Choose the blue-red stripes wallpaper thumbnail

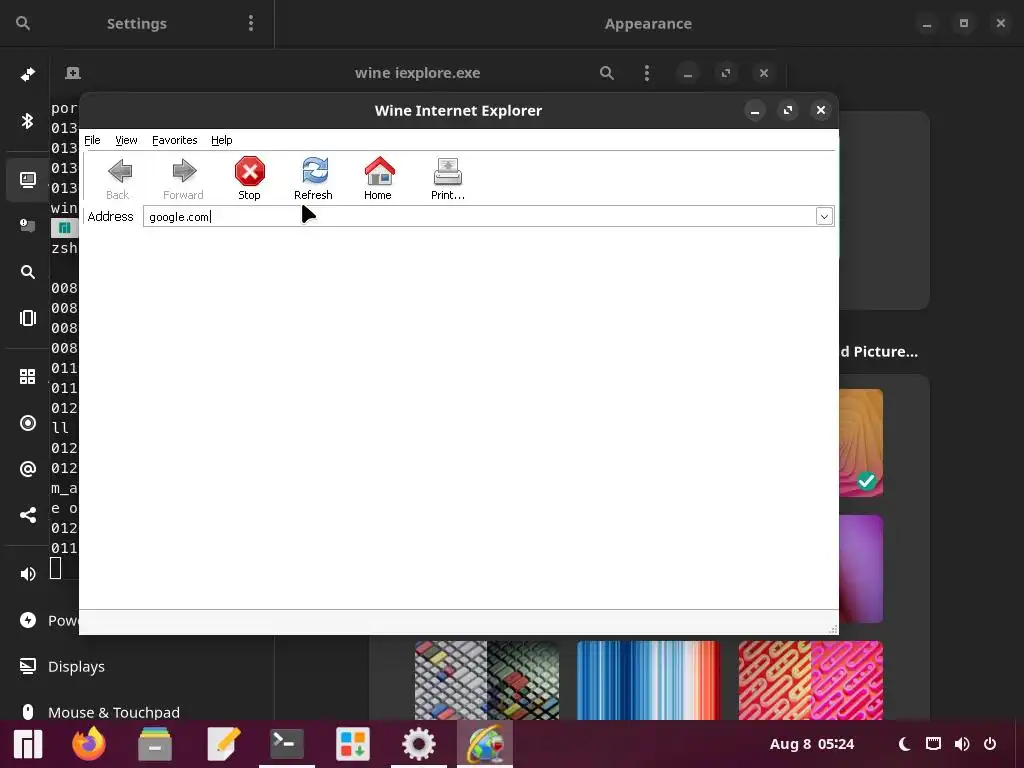648,680
